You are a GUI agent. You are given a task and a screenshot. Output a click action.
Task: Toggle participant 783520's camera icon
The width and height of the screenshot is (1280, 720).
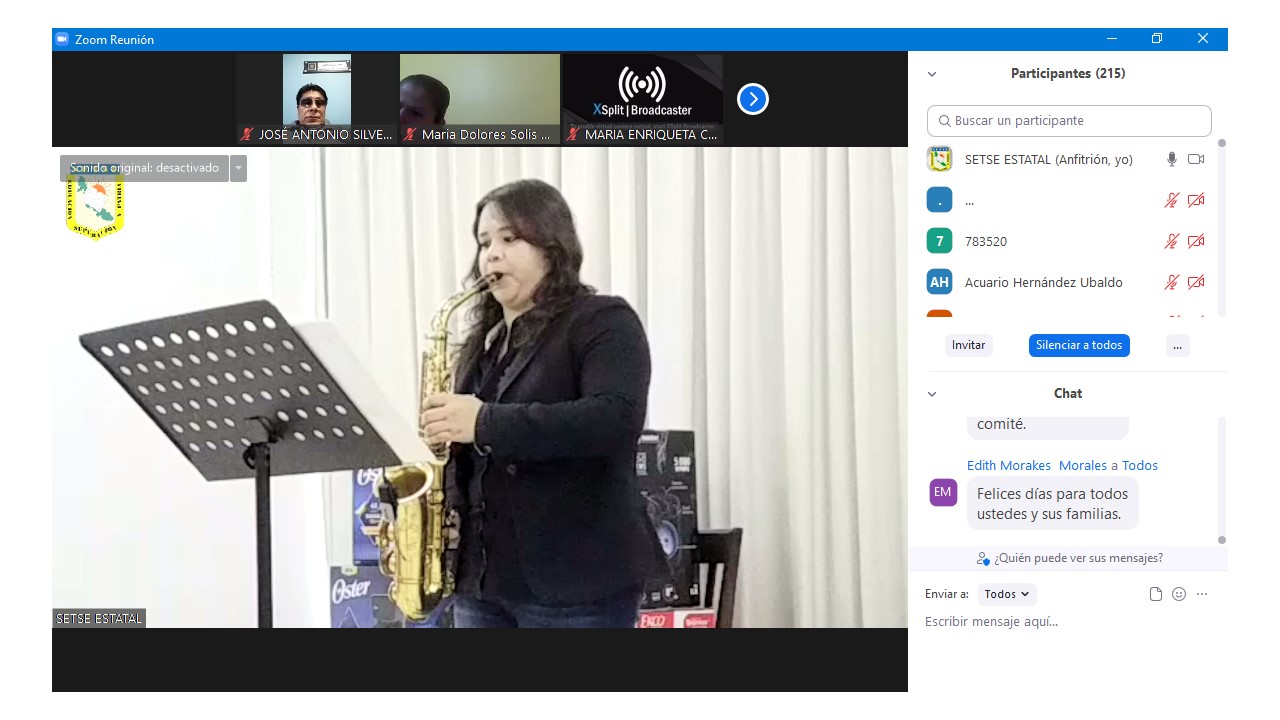(x=1196, y=241)
